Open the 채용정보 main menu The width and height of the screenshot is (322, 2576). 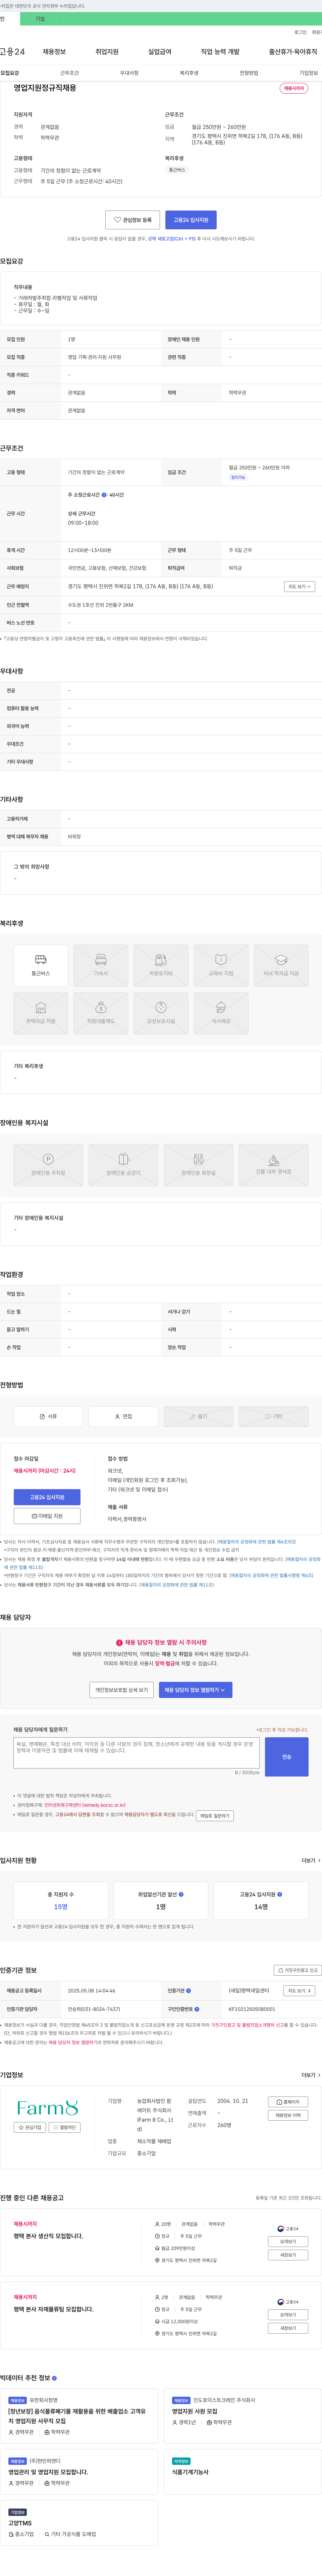coord(54,52)
